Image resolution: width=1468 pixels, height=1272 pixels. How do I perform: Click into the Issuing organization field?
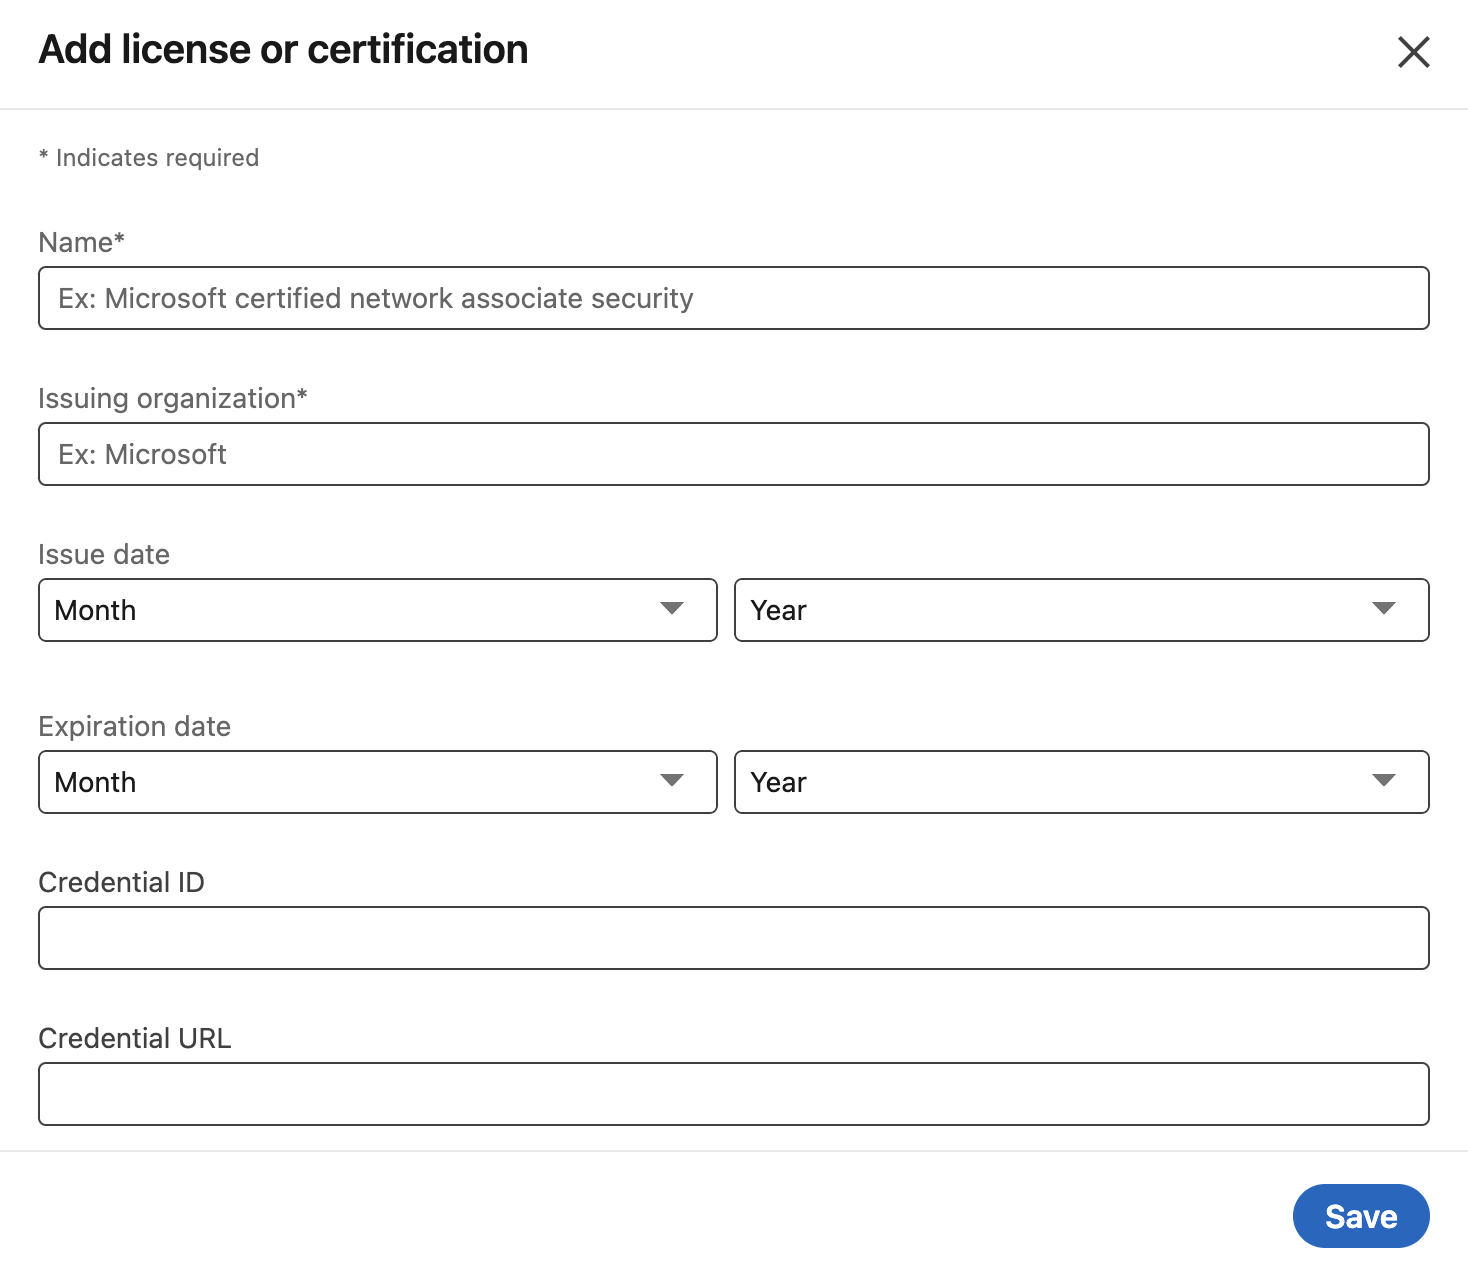[733, 454]
